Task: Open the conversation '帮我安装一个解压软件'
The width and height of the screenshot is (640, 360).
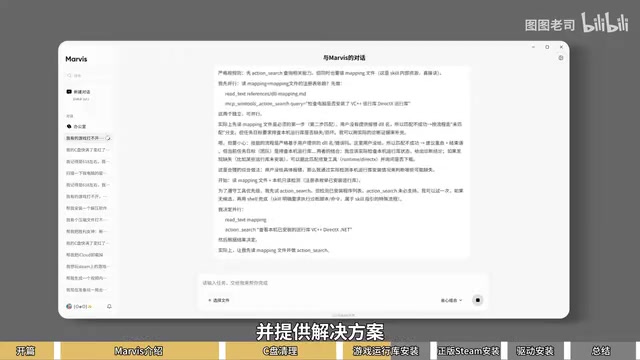Action: pyautogui.click(x=88, y=208)
